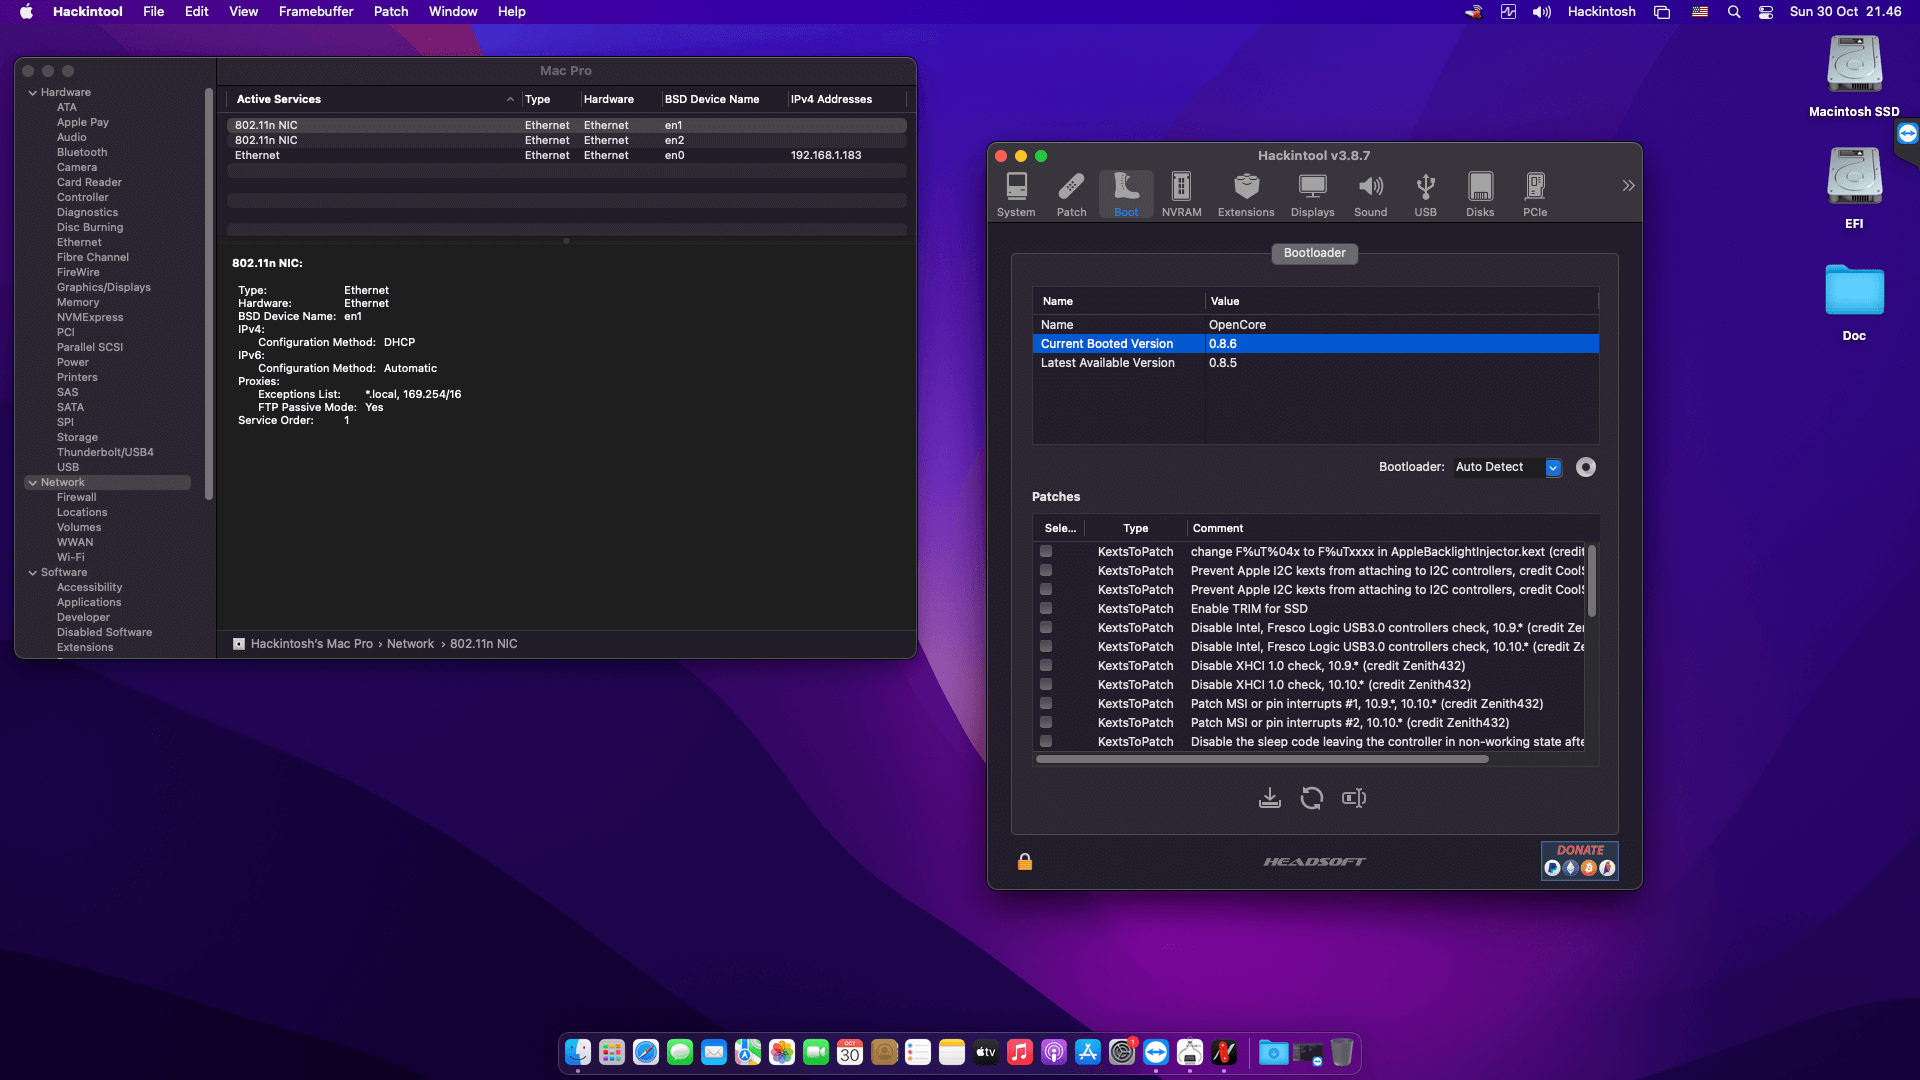The image size is (1920, 1080).
Task: Select the PCIe toolbar icon
Action: tap(1534, 194)
